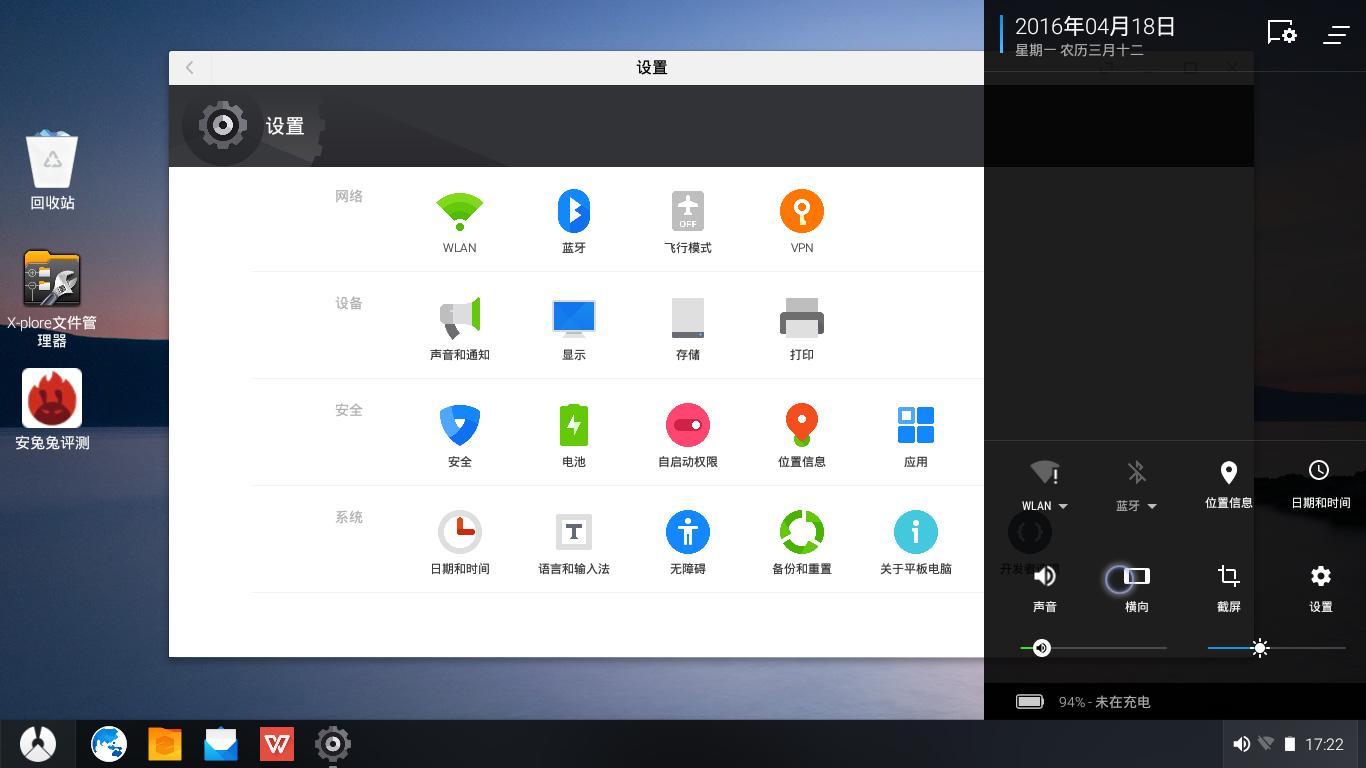The height and width of the screenshot is (768, 1366).
Task: Open Security (安全) shield icon
Action: click(x=460, y=425)
